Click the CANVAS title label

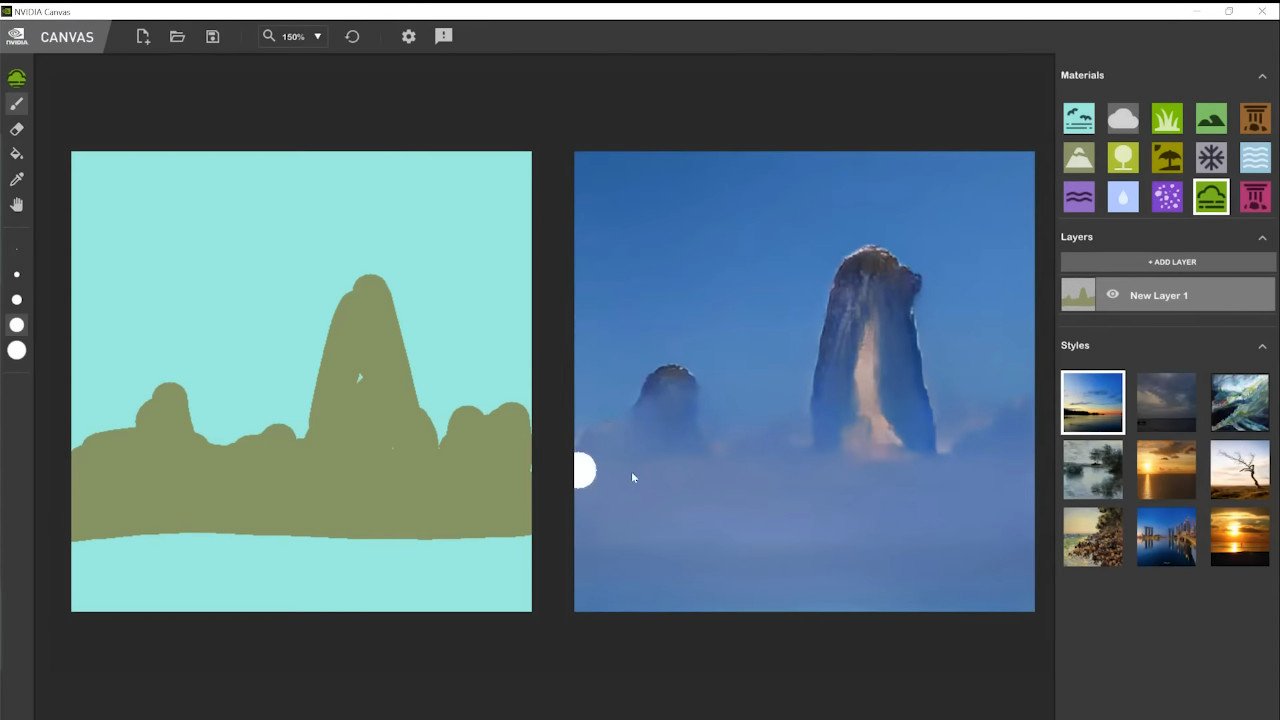click(x=67, y=37)
